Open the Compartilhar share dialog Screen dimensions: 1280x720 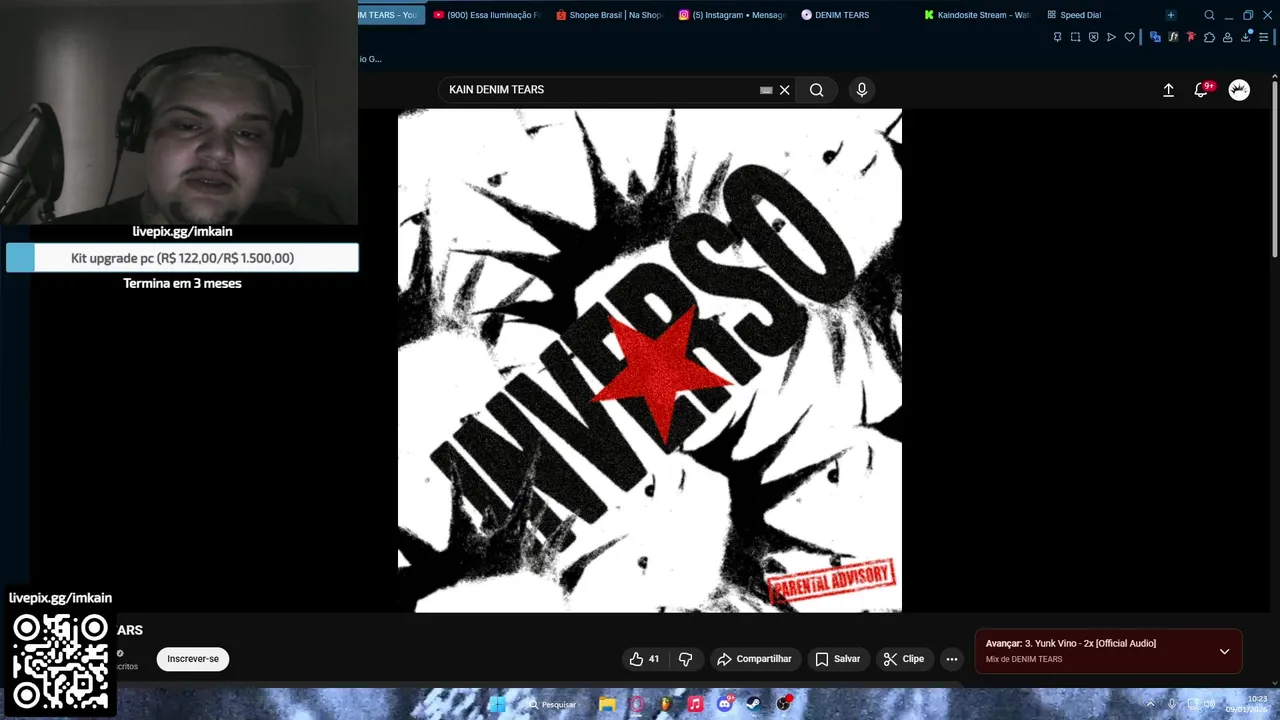coord(755,659)
